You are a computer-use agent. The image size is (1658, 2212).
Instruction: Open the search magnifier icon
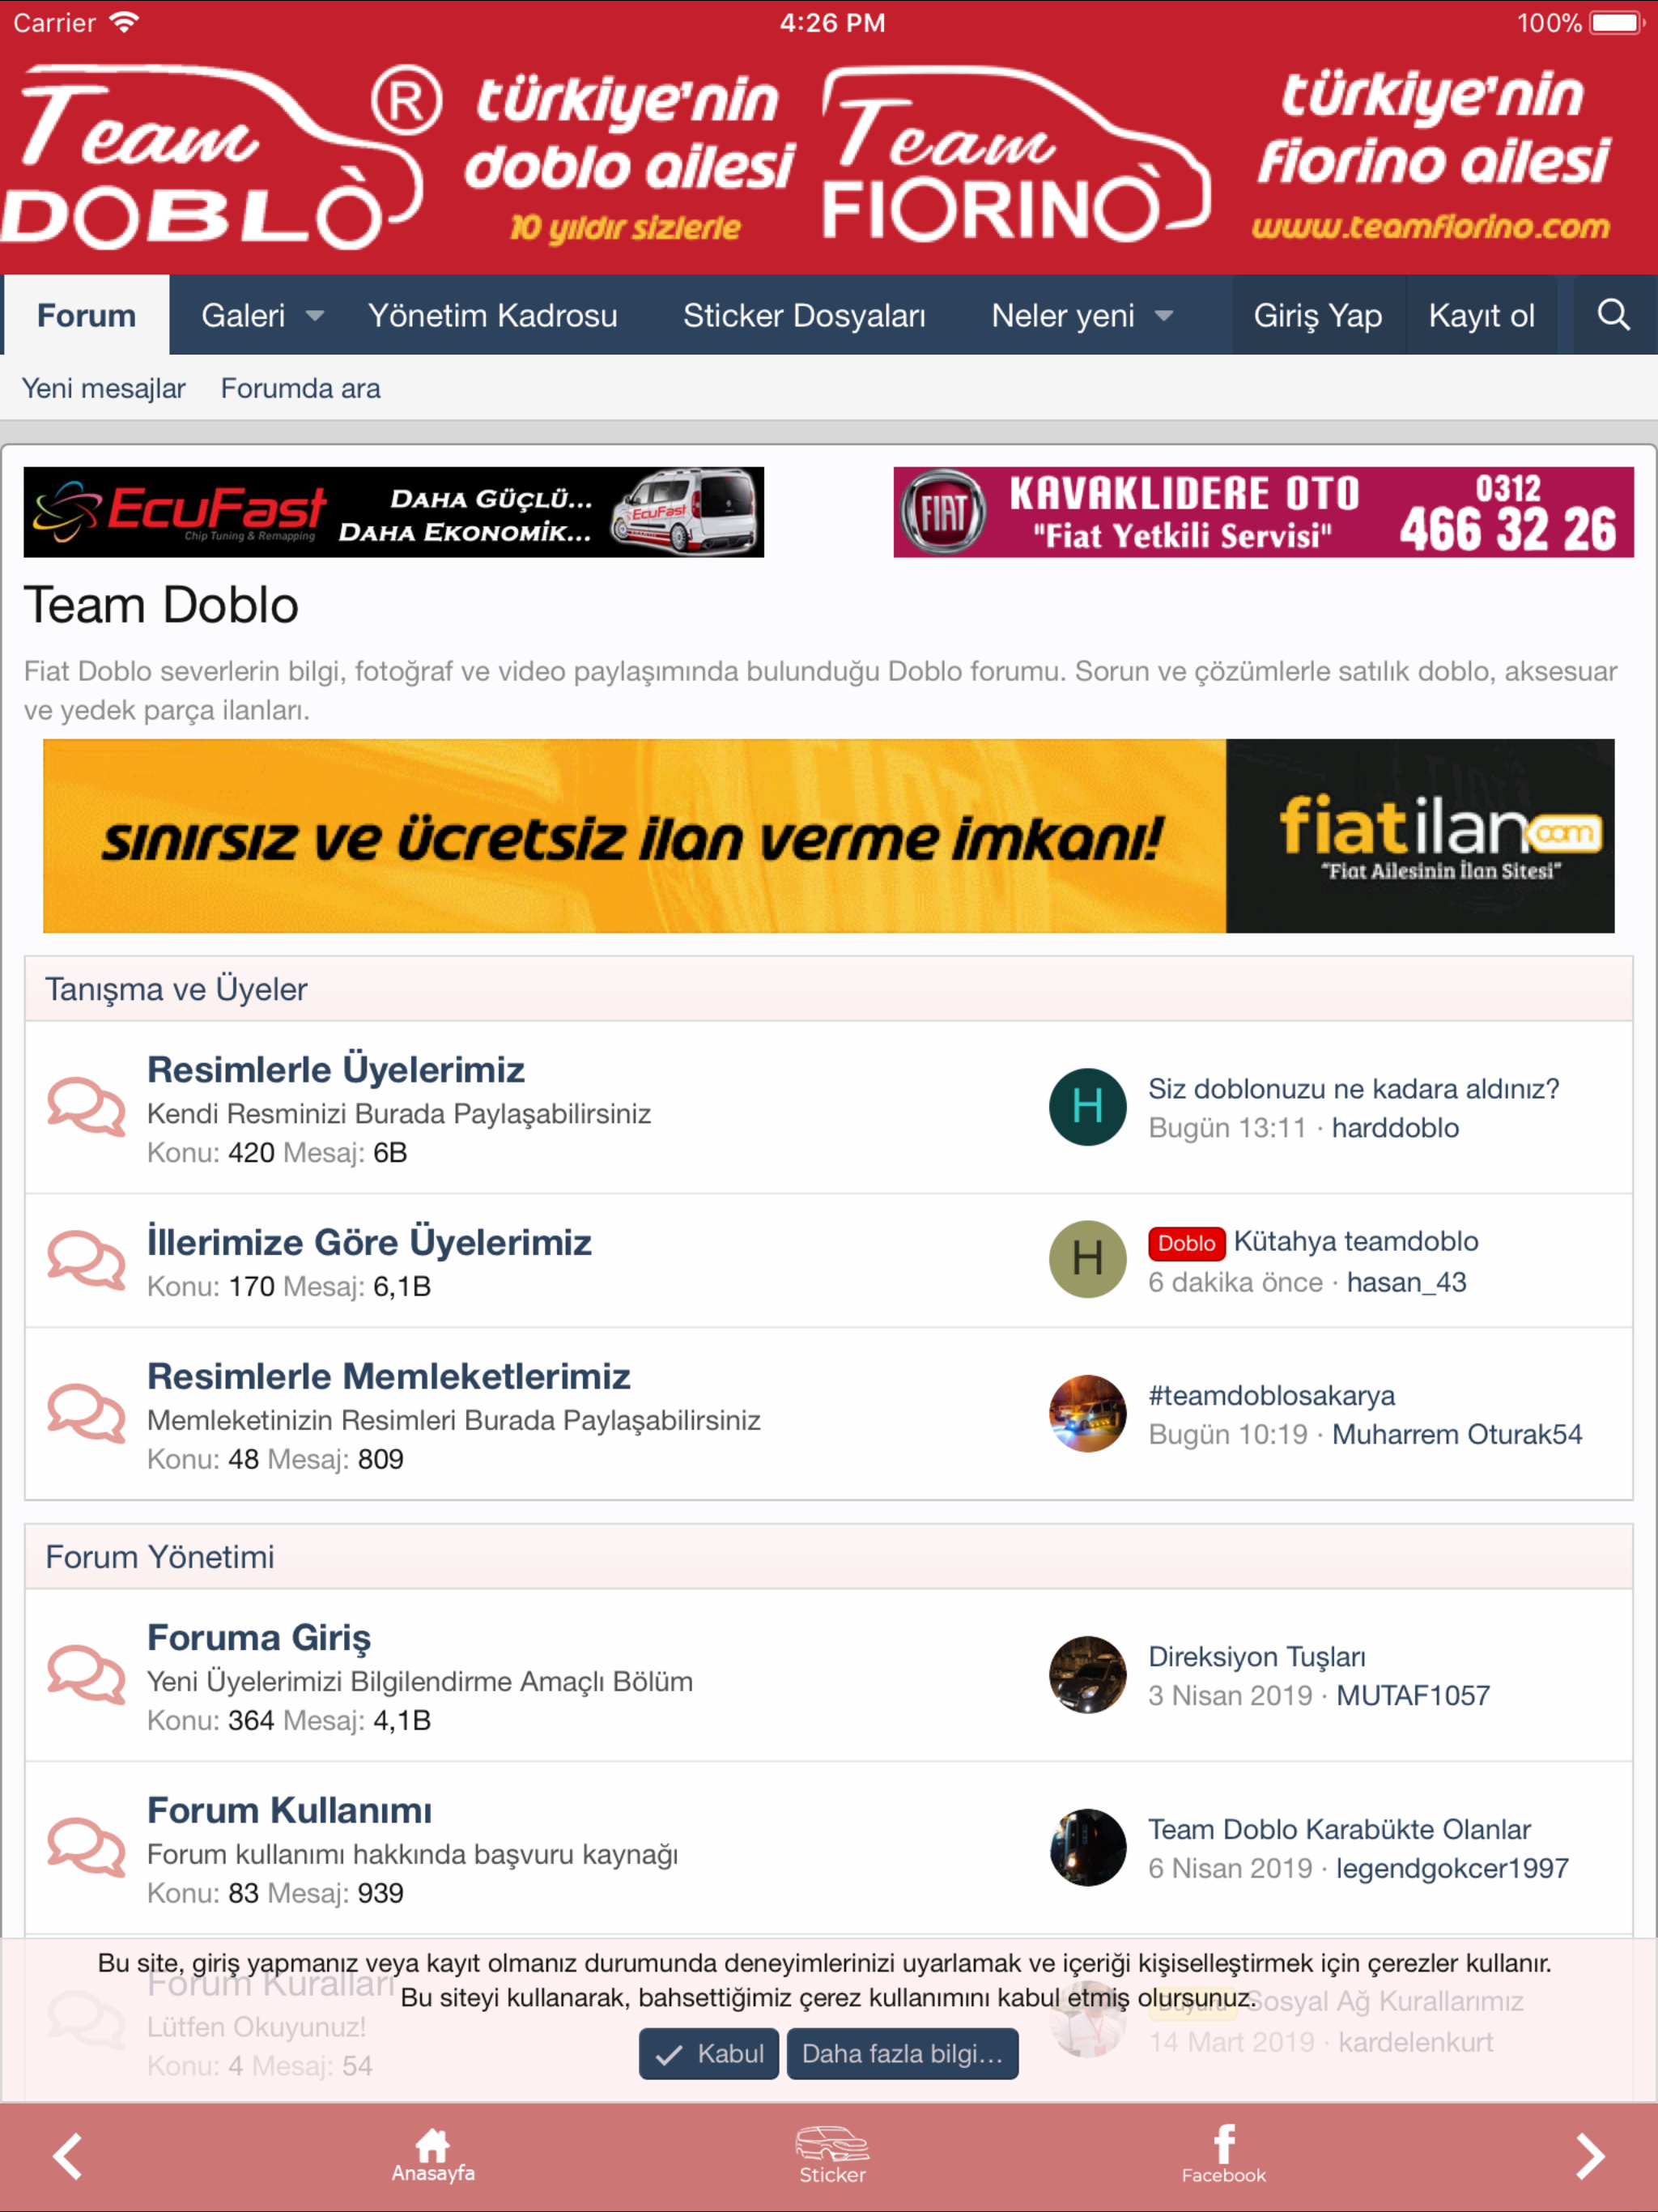(1613, 315)
